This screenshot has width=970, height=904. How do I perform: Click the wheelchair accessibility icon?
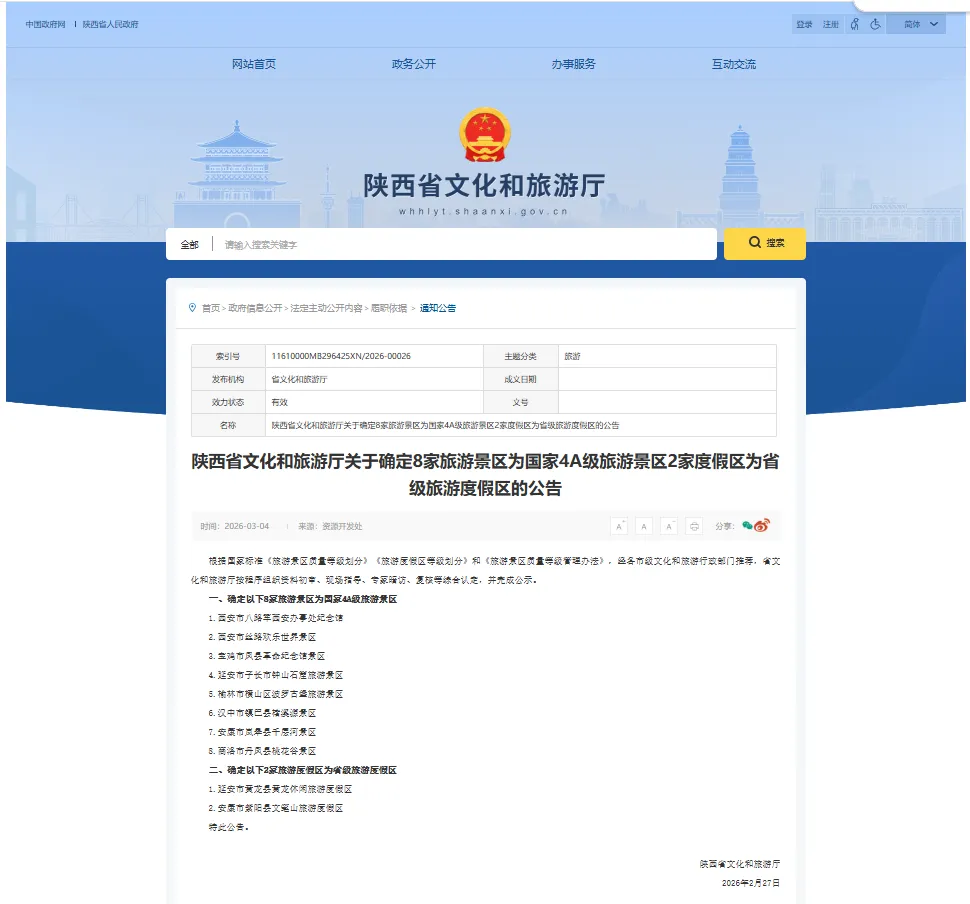click(875, 24)
